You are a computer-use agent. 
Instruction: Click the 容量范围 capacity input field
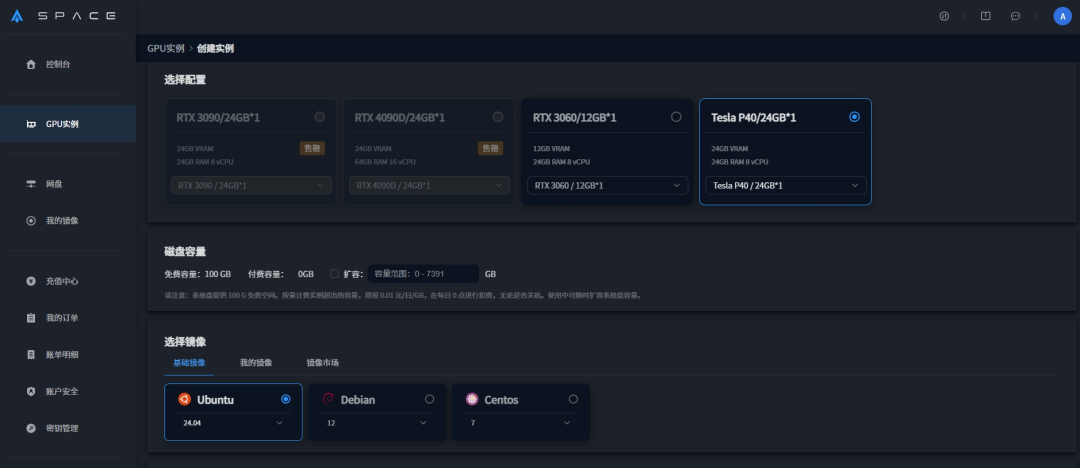point(423,274)
